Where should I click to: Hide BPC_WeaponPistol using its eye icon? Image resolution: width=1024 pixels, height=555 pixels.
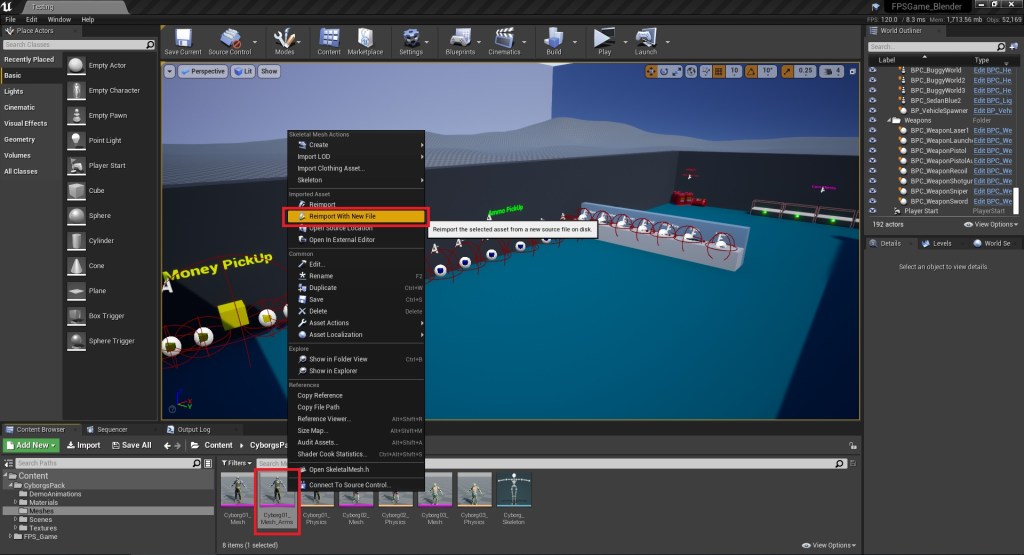pyautogui.click(x=872, y=150)
